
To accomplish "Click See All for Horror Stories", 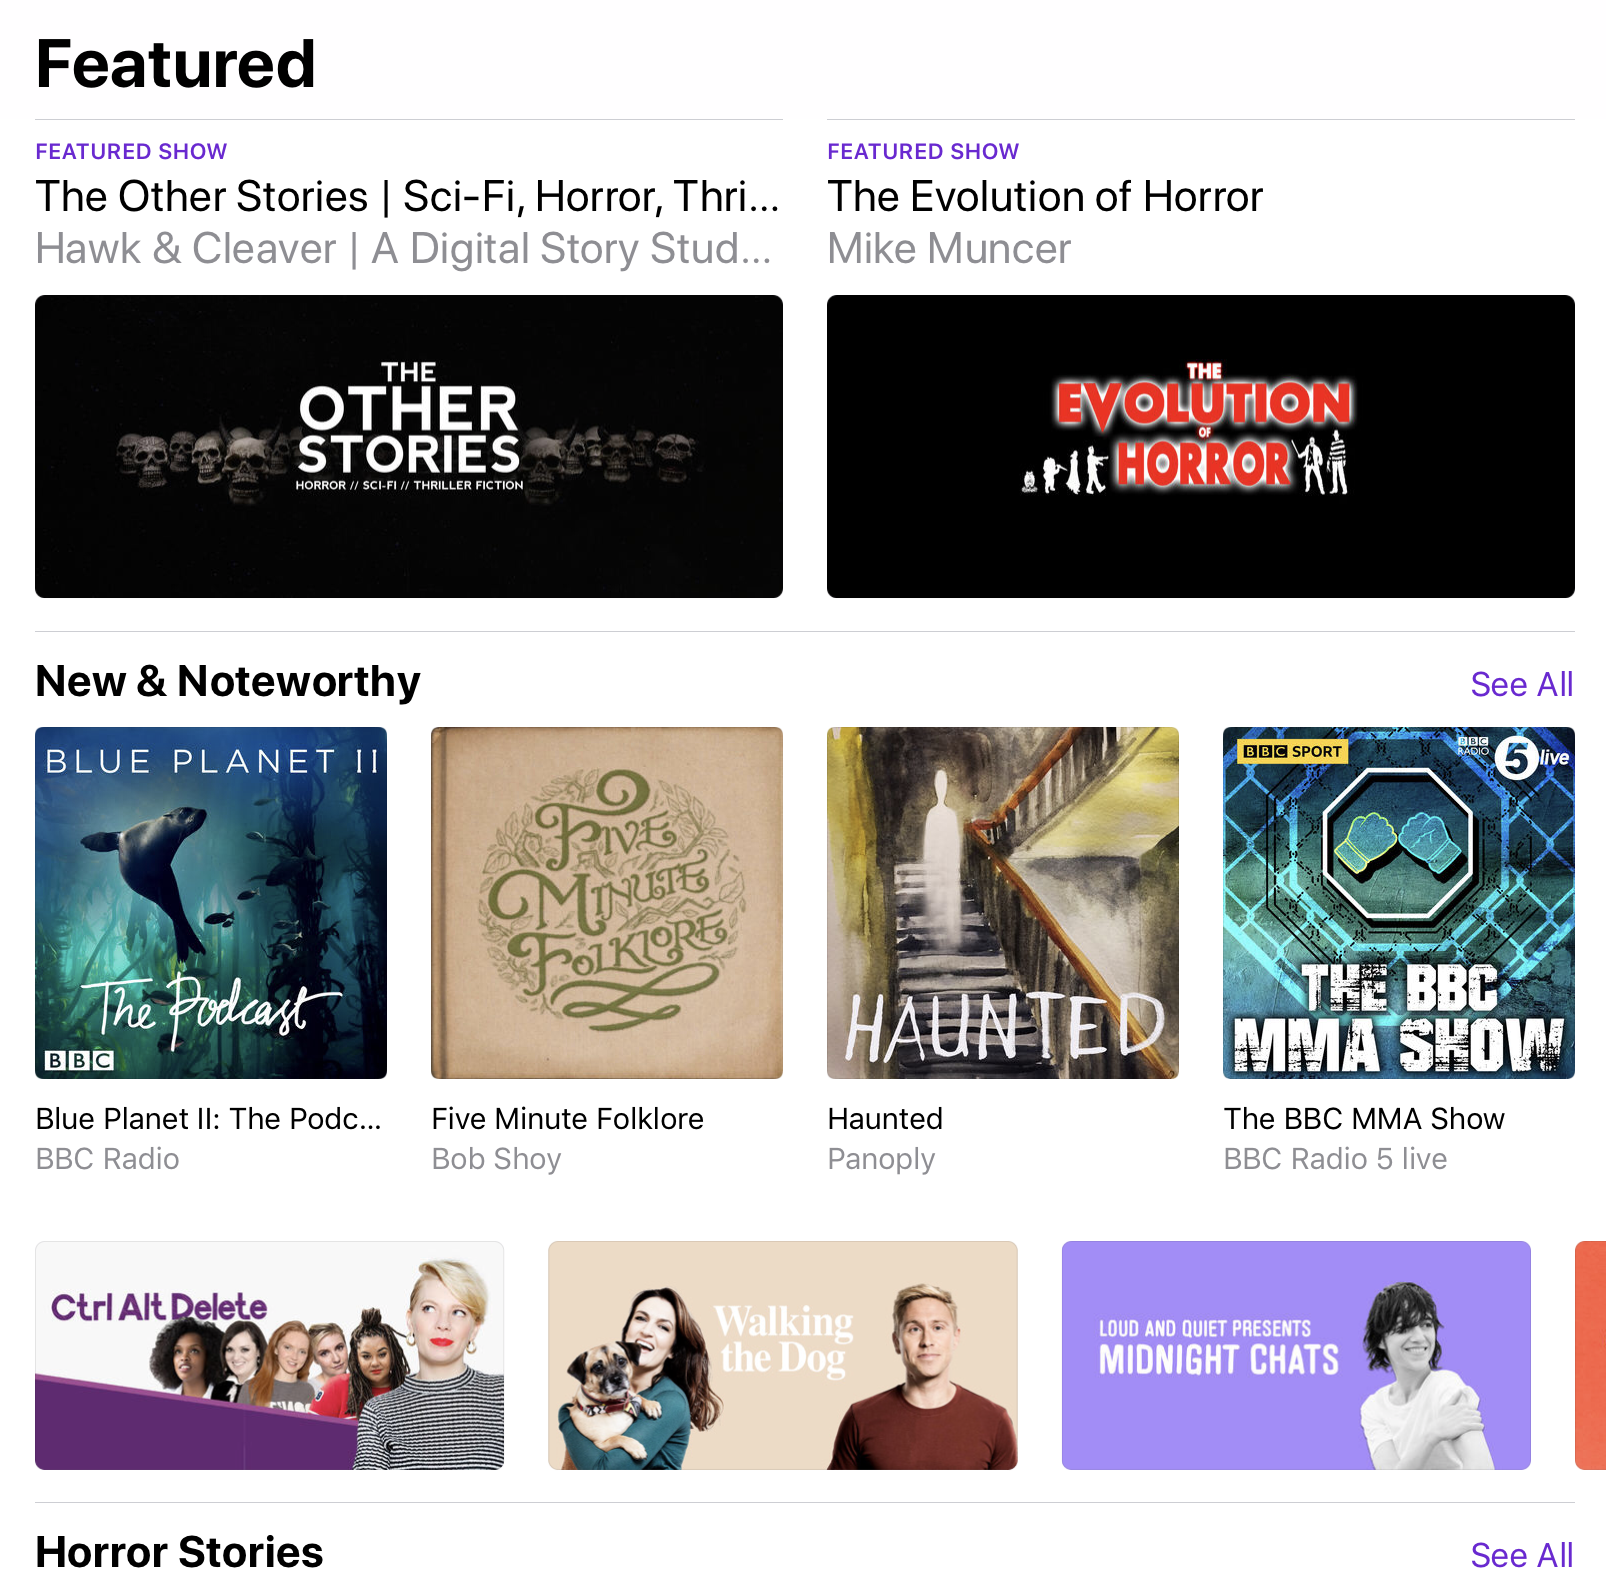I will (x=1521, y=1555).
